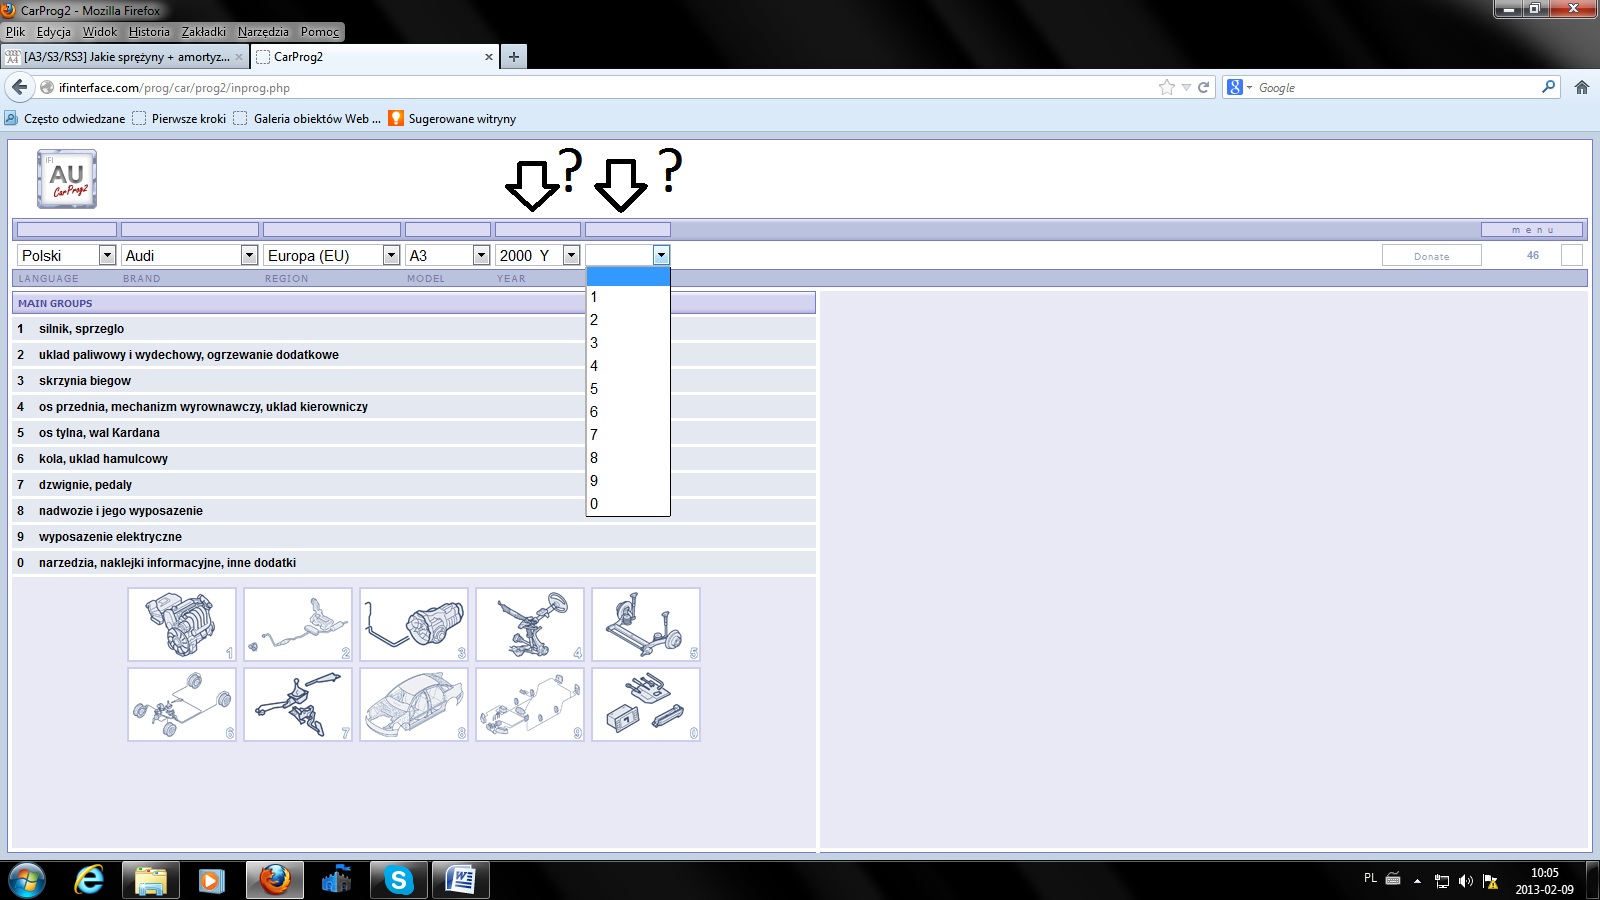Expand the Polski language dropdown

(x=107, y=255)
